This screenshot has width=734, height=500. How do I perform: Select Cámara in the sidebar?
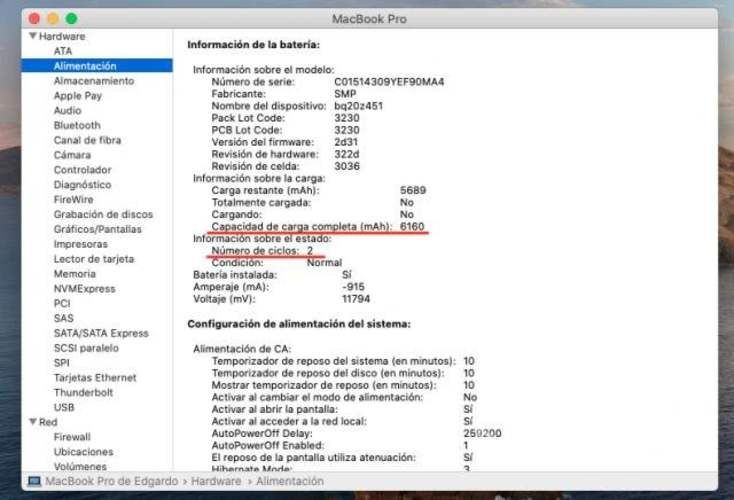point(72,155)
